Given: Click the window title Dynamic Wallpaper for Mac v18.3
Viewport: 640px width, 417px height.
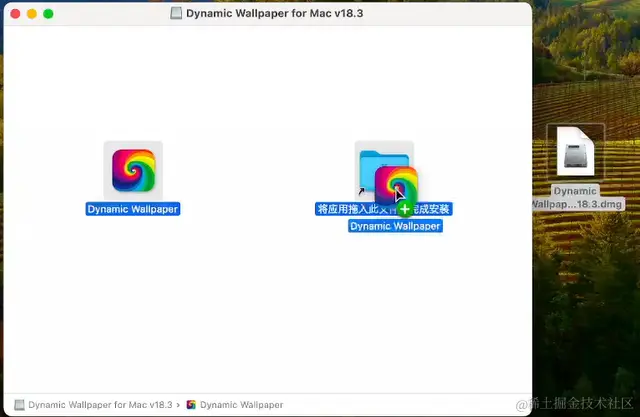Looking at the screenshot, I should [274, 13].
